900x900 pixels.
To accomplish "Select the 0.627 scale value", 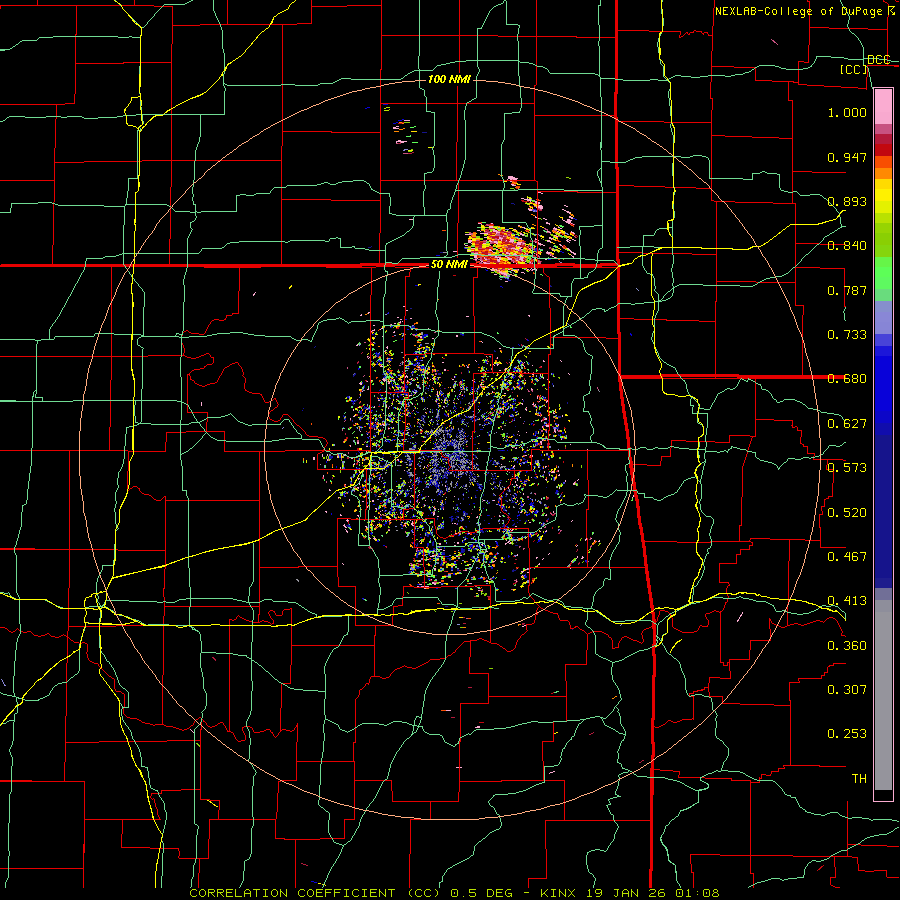I will pyautogui.click(x=847, y=424).
